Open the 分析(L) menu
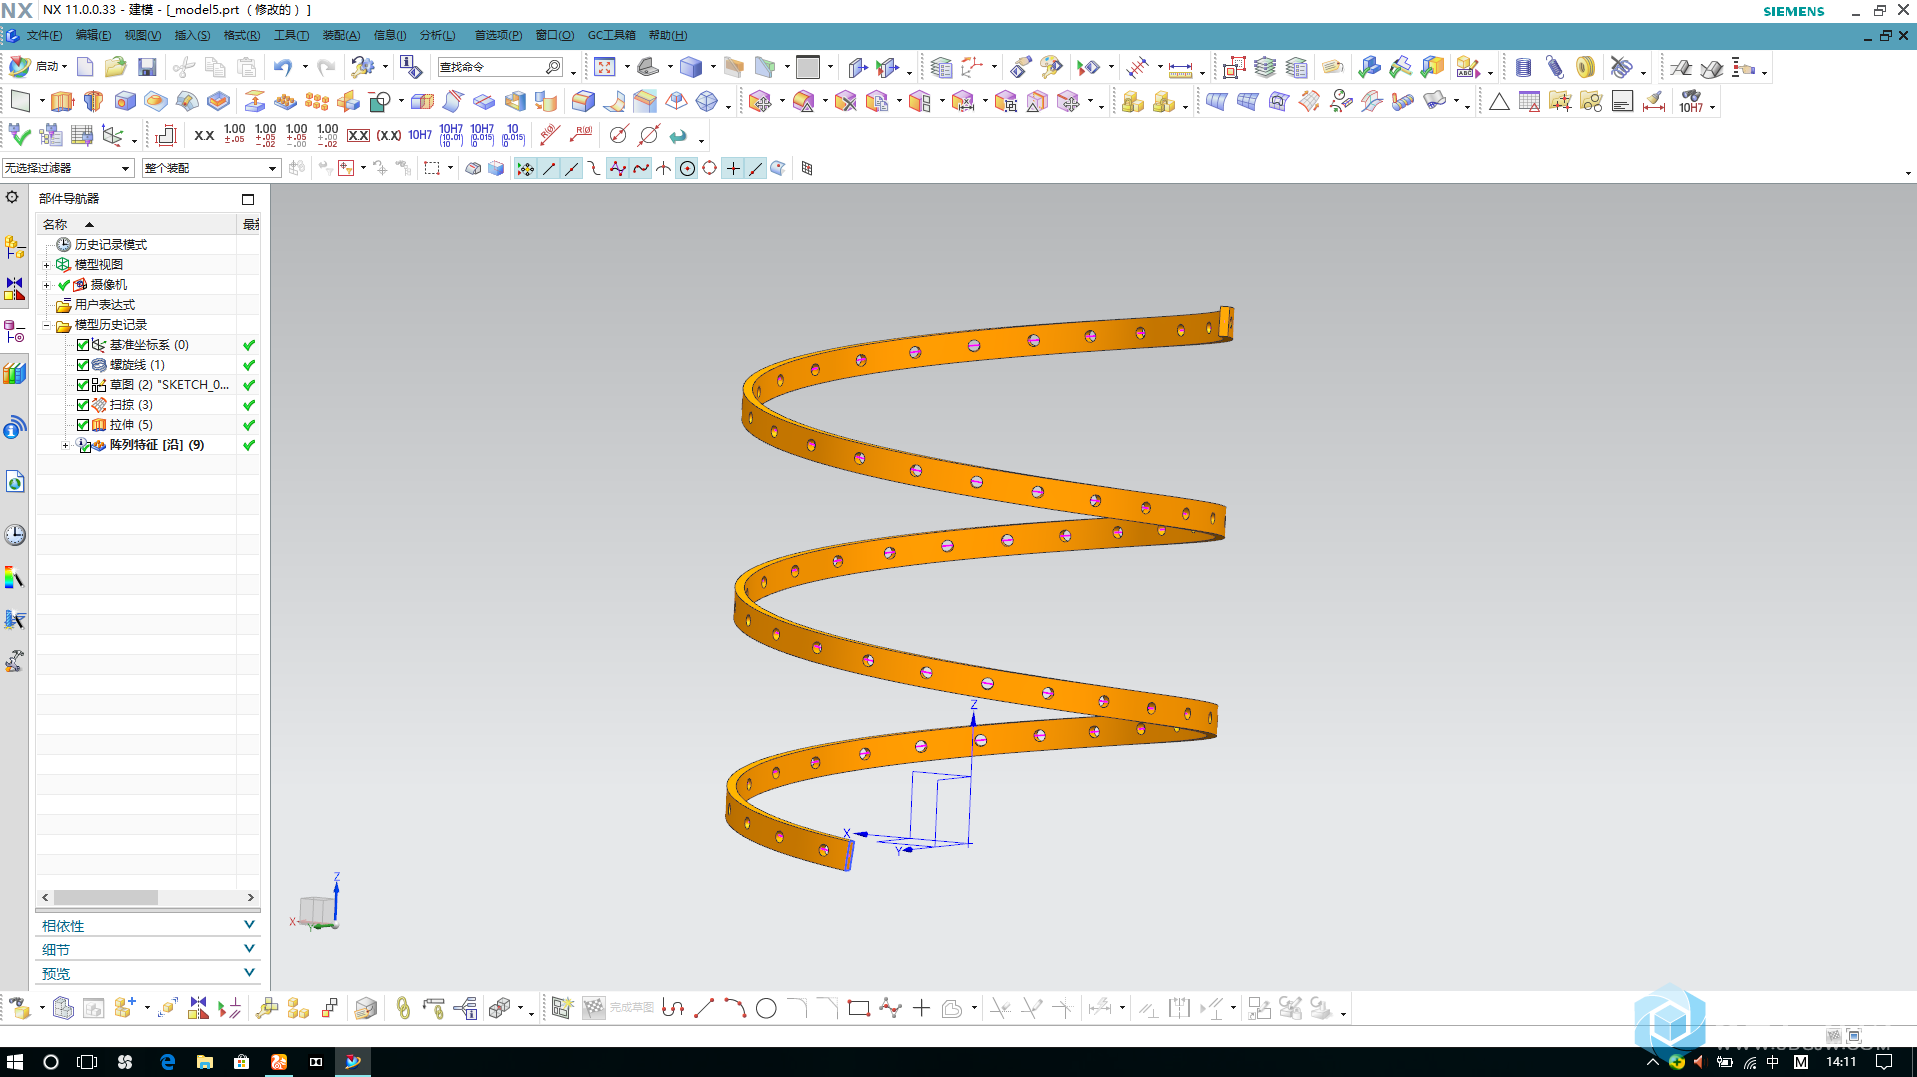Viewport: 1917px width, 1077px height. [x=437, y=35]
